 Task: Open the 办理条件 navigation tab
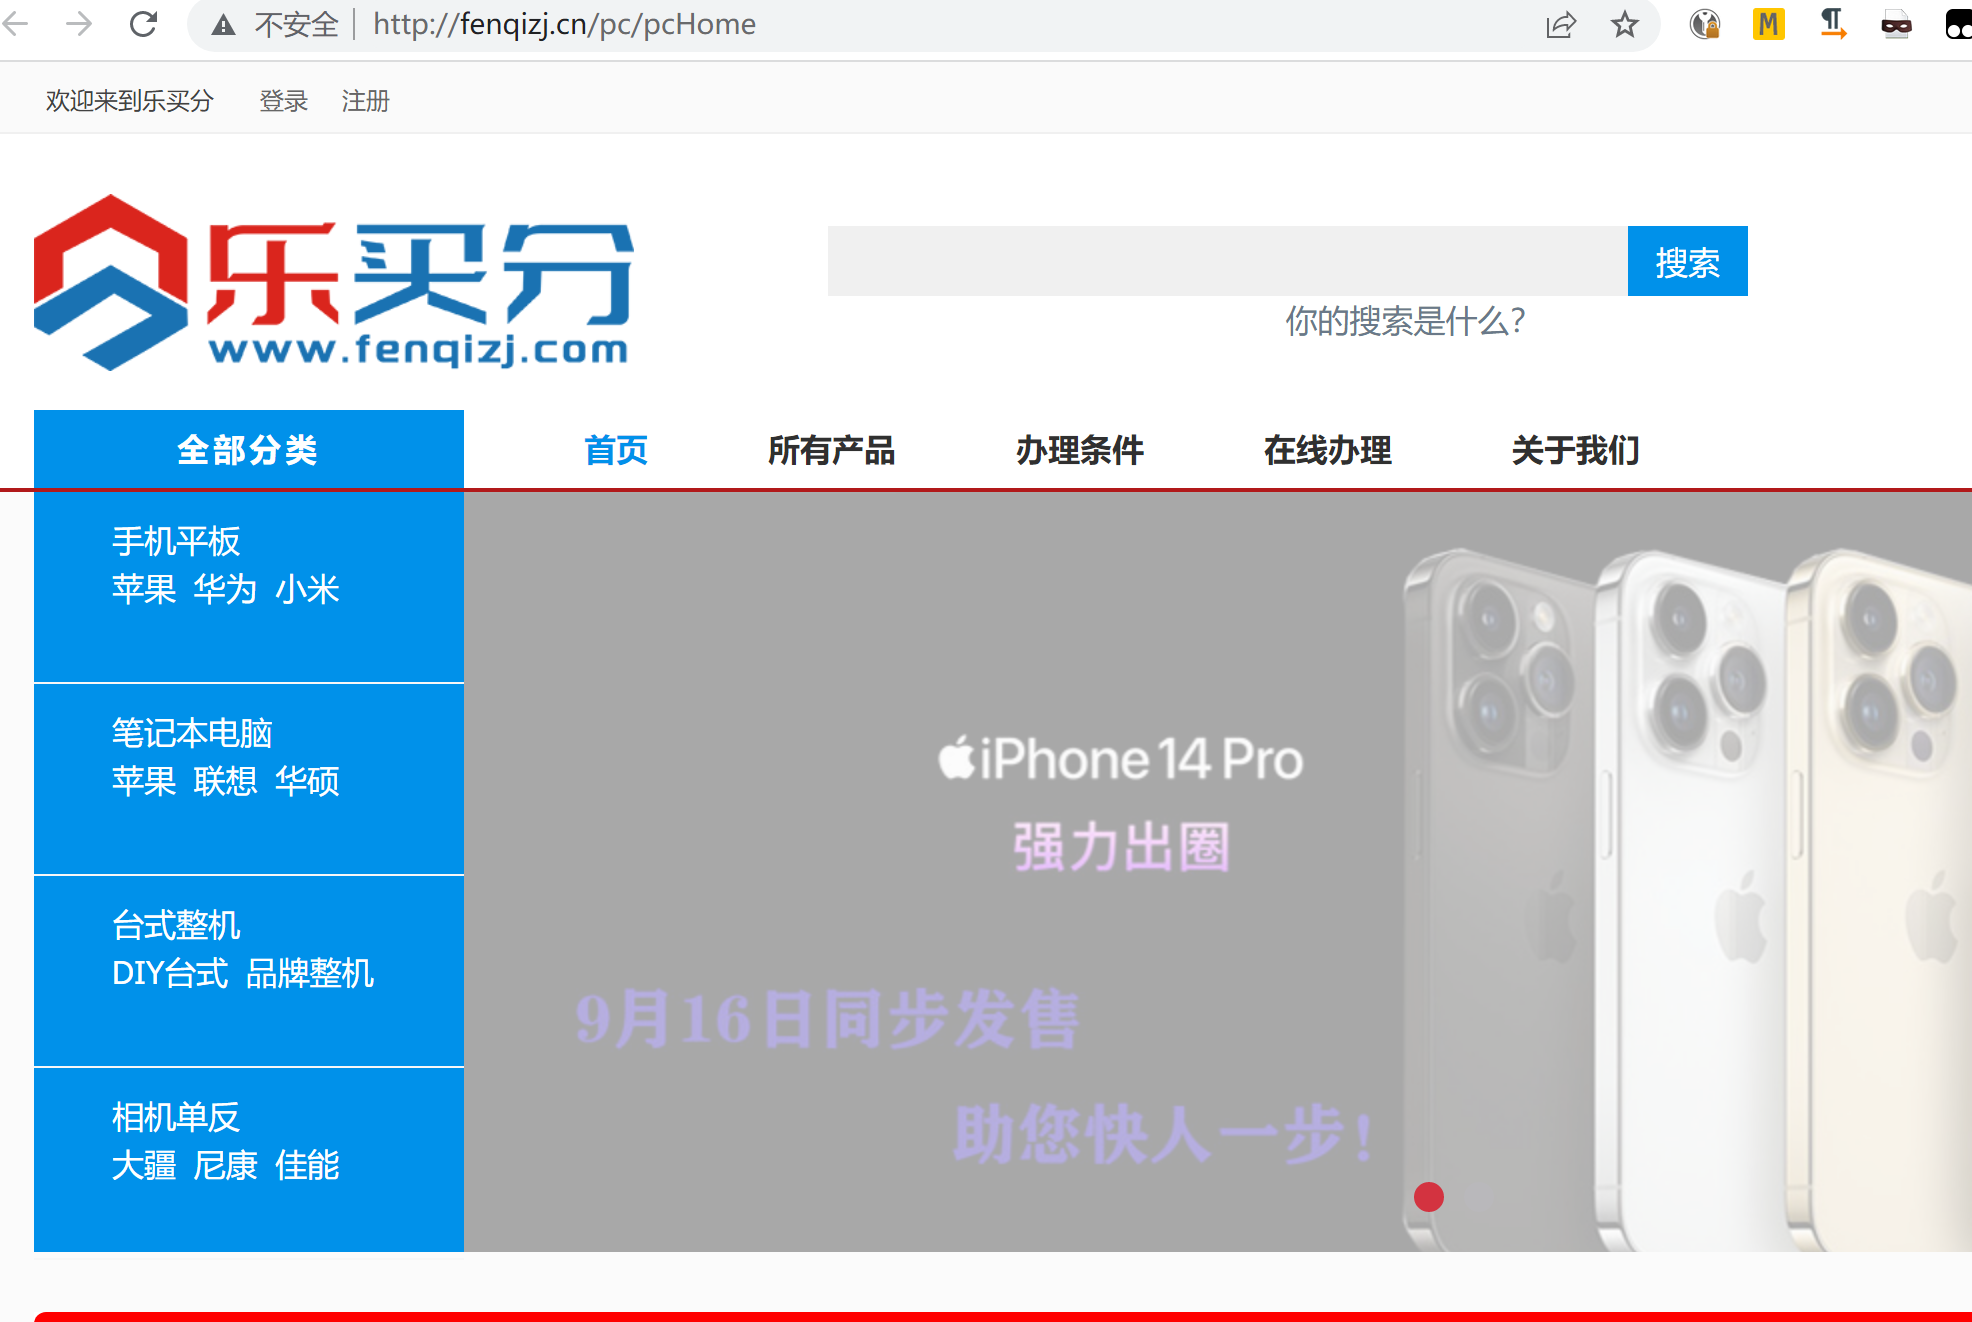pos(1079,451)
